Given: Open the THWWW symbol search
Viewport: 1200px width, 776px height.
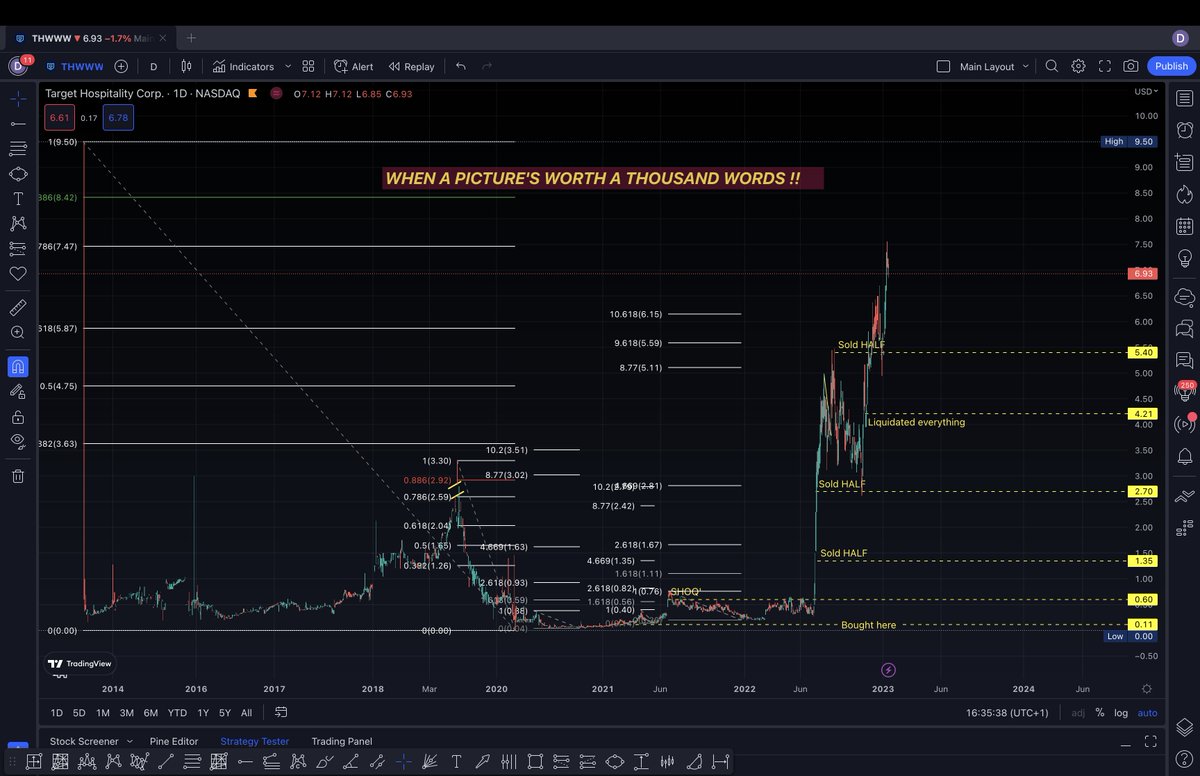Looking at the screenshot, I should pyautogui.click(x=77, y=66).
